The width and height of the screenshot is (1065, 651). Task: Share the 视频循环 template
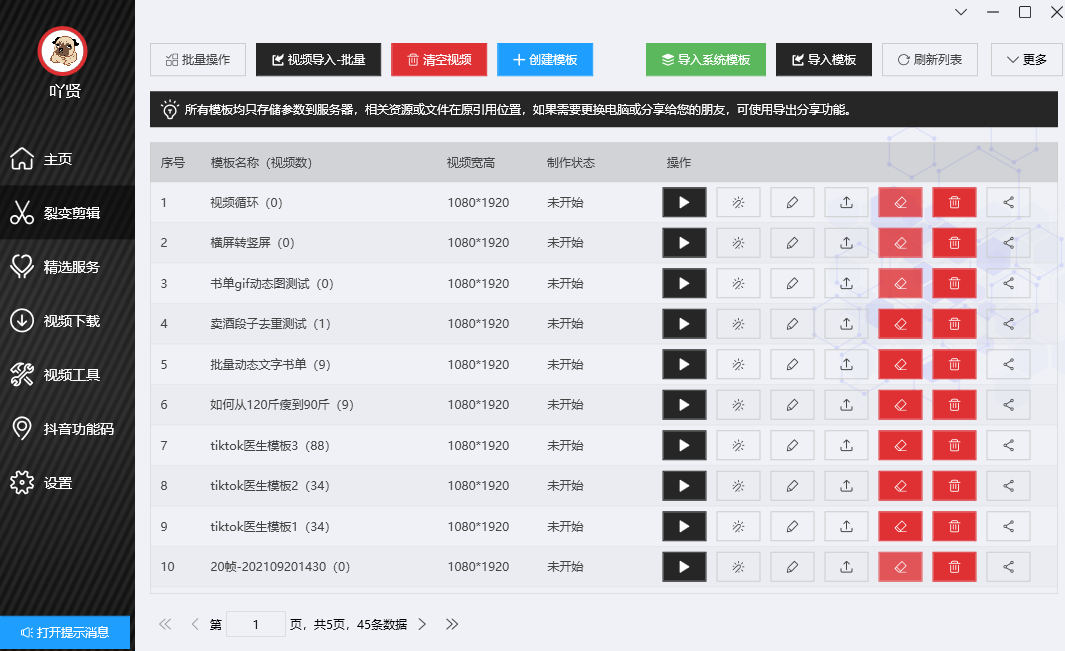coord(1009,203)
